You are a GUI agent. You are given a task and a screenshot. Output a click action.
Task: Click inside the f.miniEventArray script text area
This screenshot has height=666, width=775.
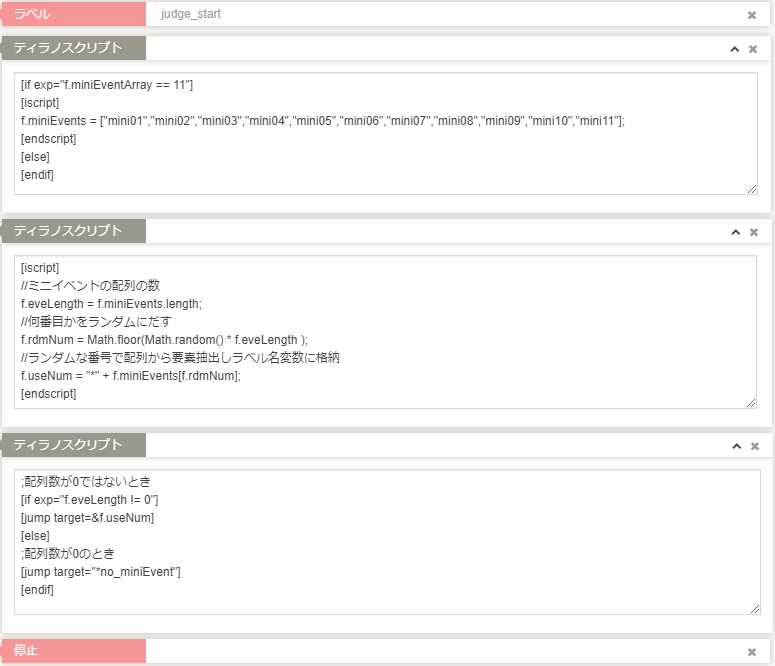pyautogui.click(x=386, y=132)
